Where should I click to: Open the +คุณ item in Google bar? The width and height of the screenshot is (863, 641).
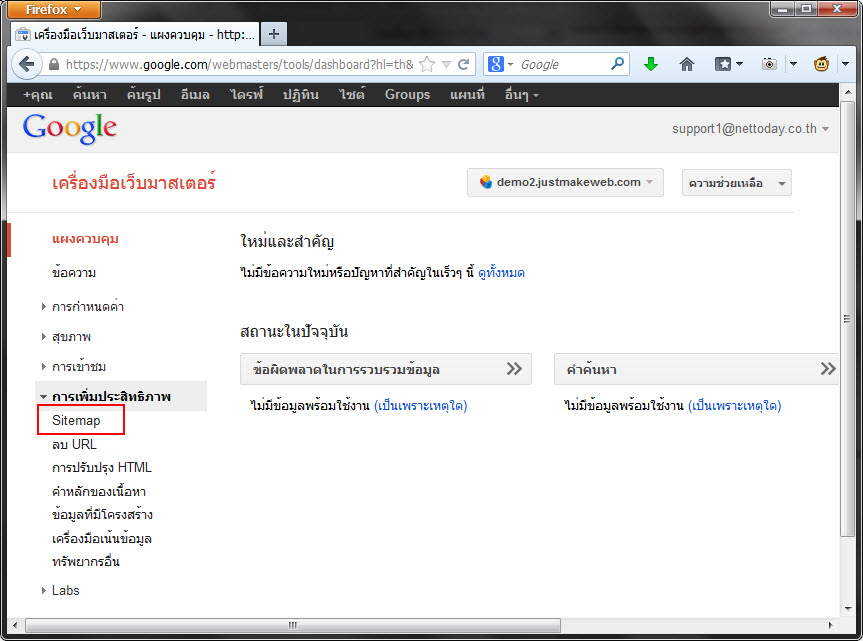pos(37,95)
